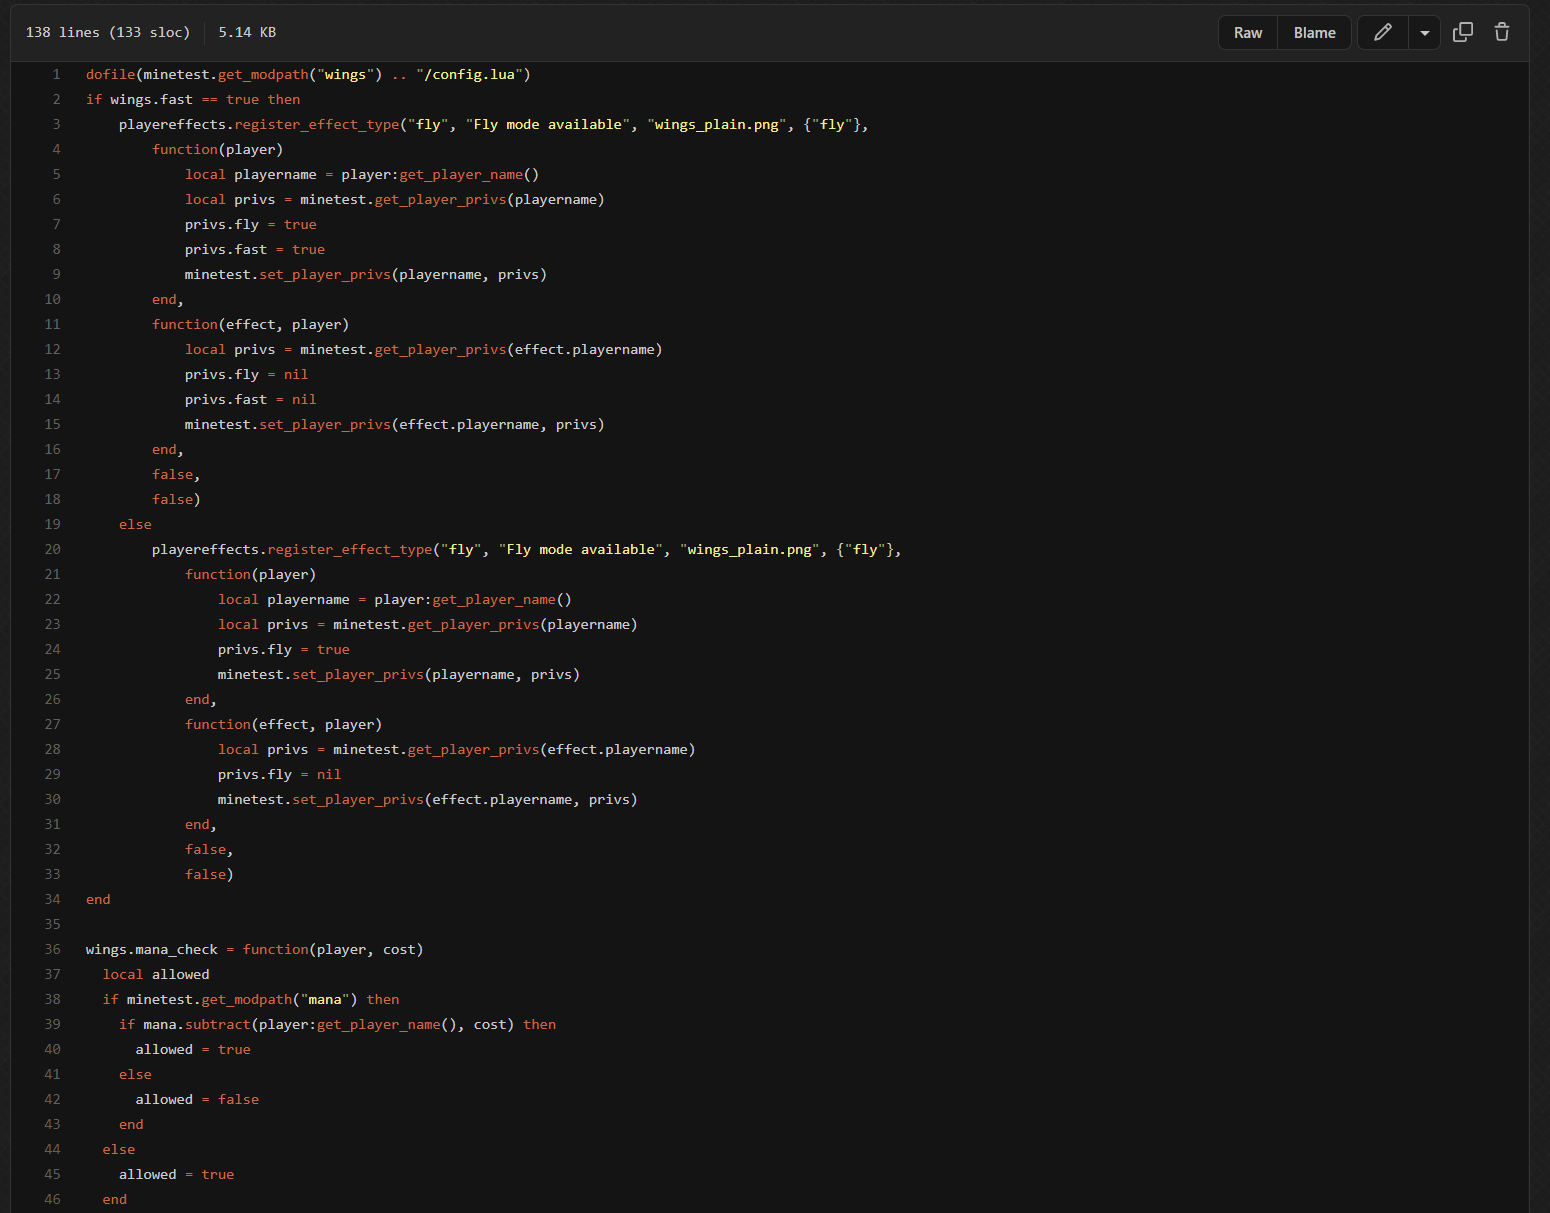Click line number 11
This screenshot has height=1213, width=1550.
click(x=53, y=325)
